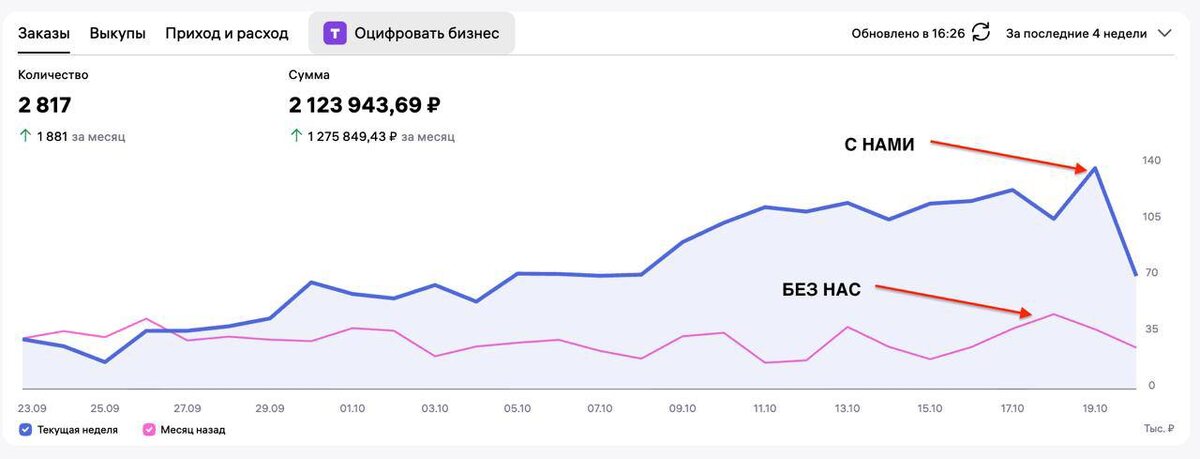
Task: Click the 23.09 date on chart axis
Action: [x=33, y=408]
